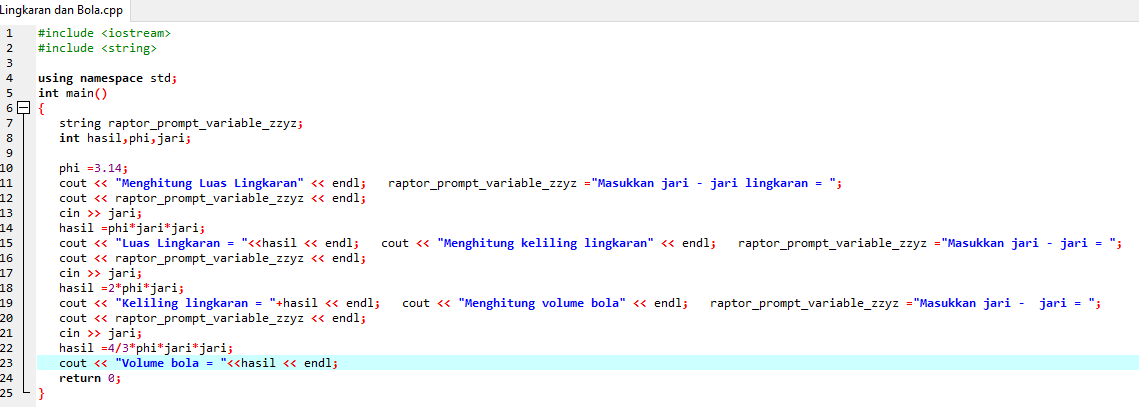Image resolution: width=1139 pixels, height=407 pixels.
Task: Select the Lingkaran dan Bola.cpp tab
Action: tap(62, 10)
